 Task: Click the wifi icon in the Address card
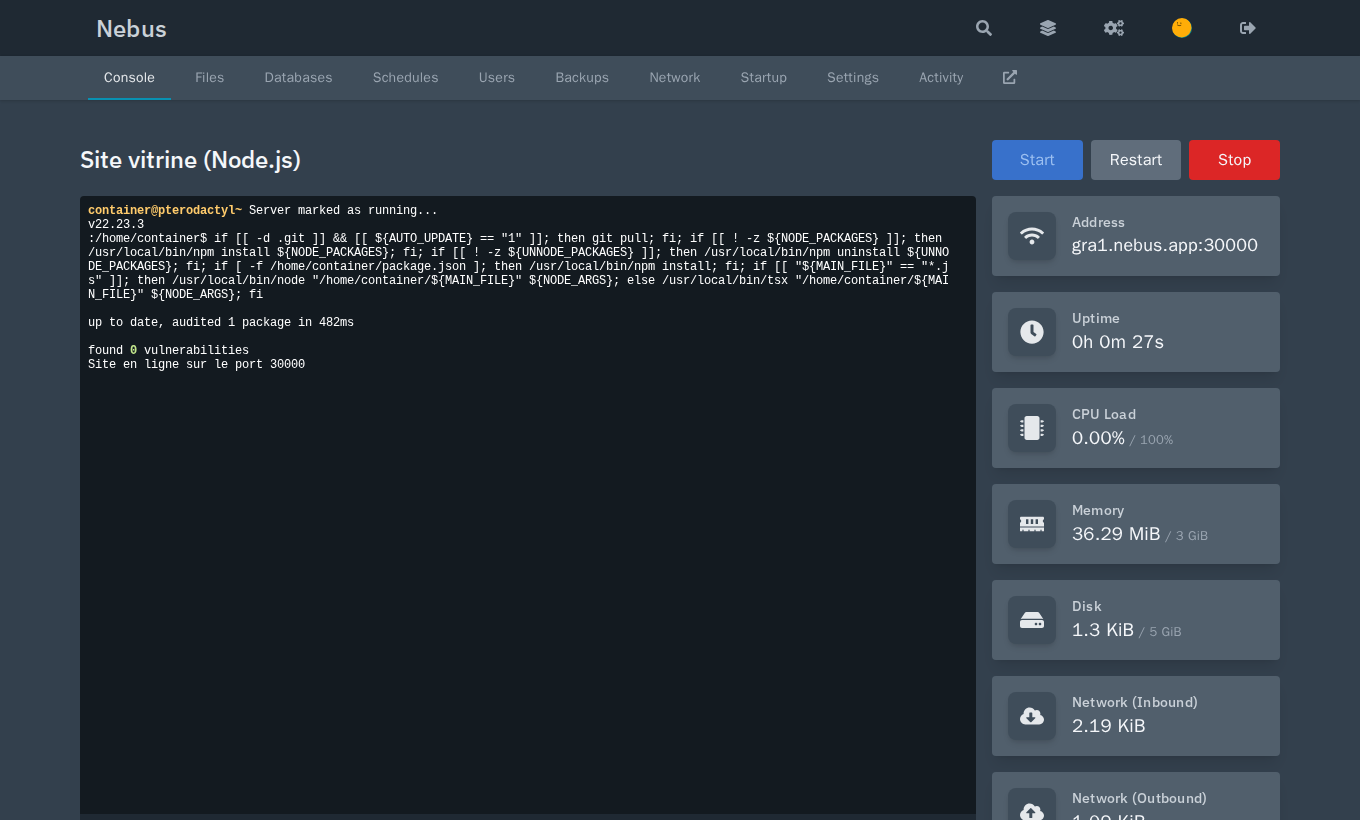click(x=1032, y=236)
